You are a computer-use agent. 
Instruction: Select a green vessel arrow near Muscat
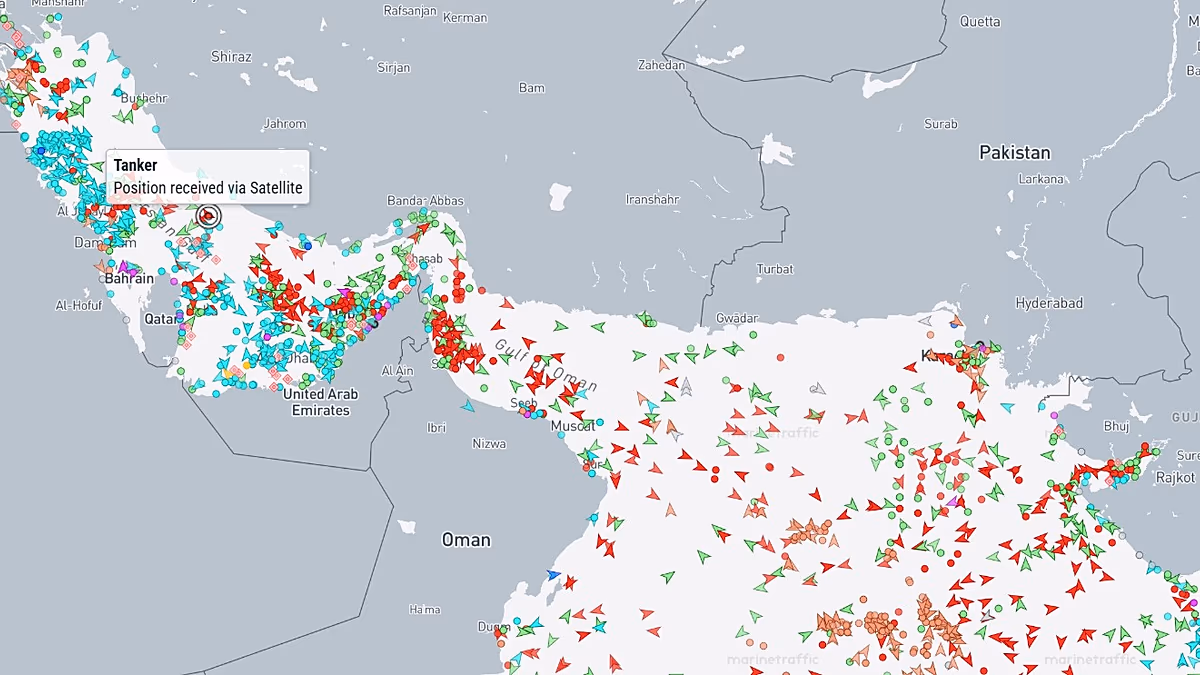coord(588,420)
